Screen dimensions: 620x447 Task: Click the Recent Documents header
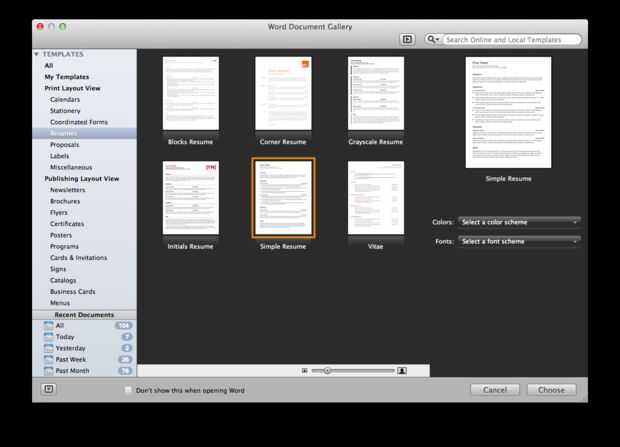pos(84,315)
